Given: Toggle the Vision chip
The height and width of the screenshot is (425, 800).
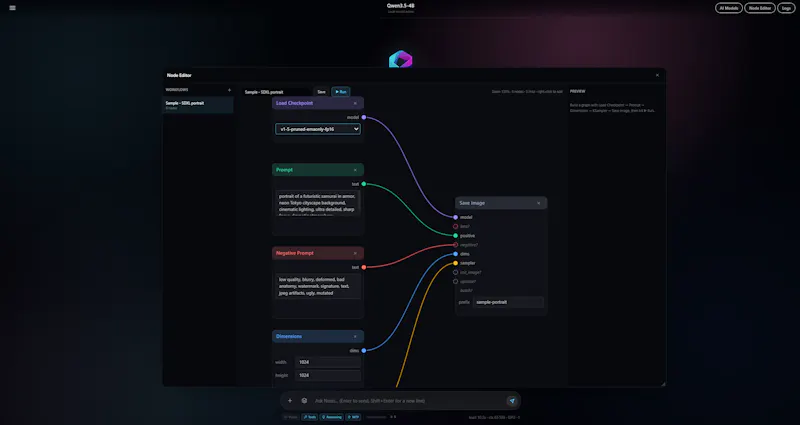Looking at the screenshot, I should 291,417.
